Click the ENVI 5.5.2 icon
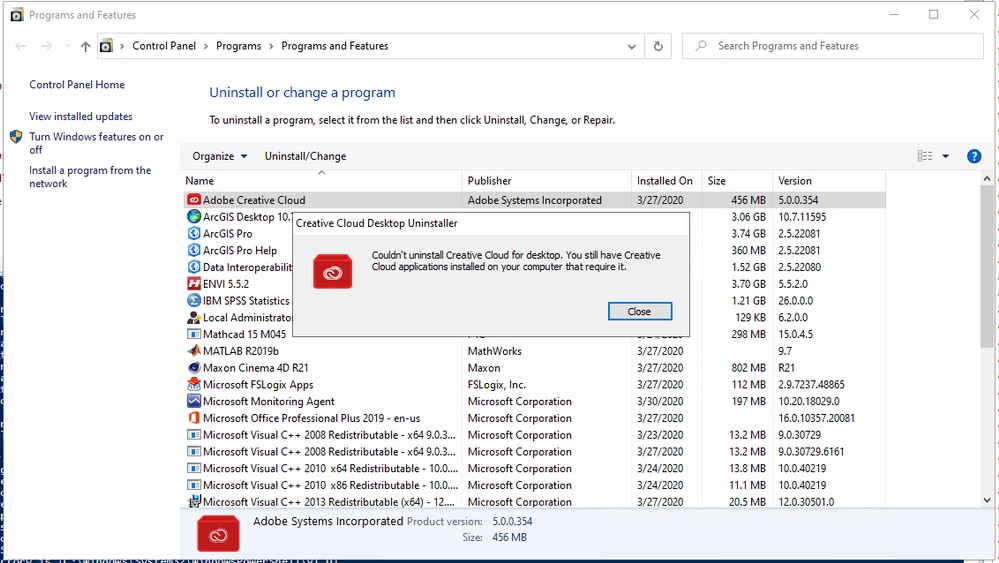 194,283
